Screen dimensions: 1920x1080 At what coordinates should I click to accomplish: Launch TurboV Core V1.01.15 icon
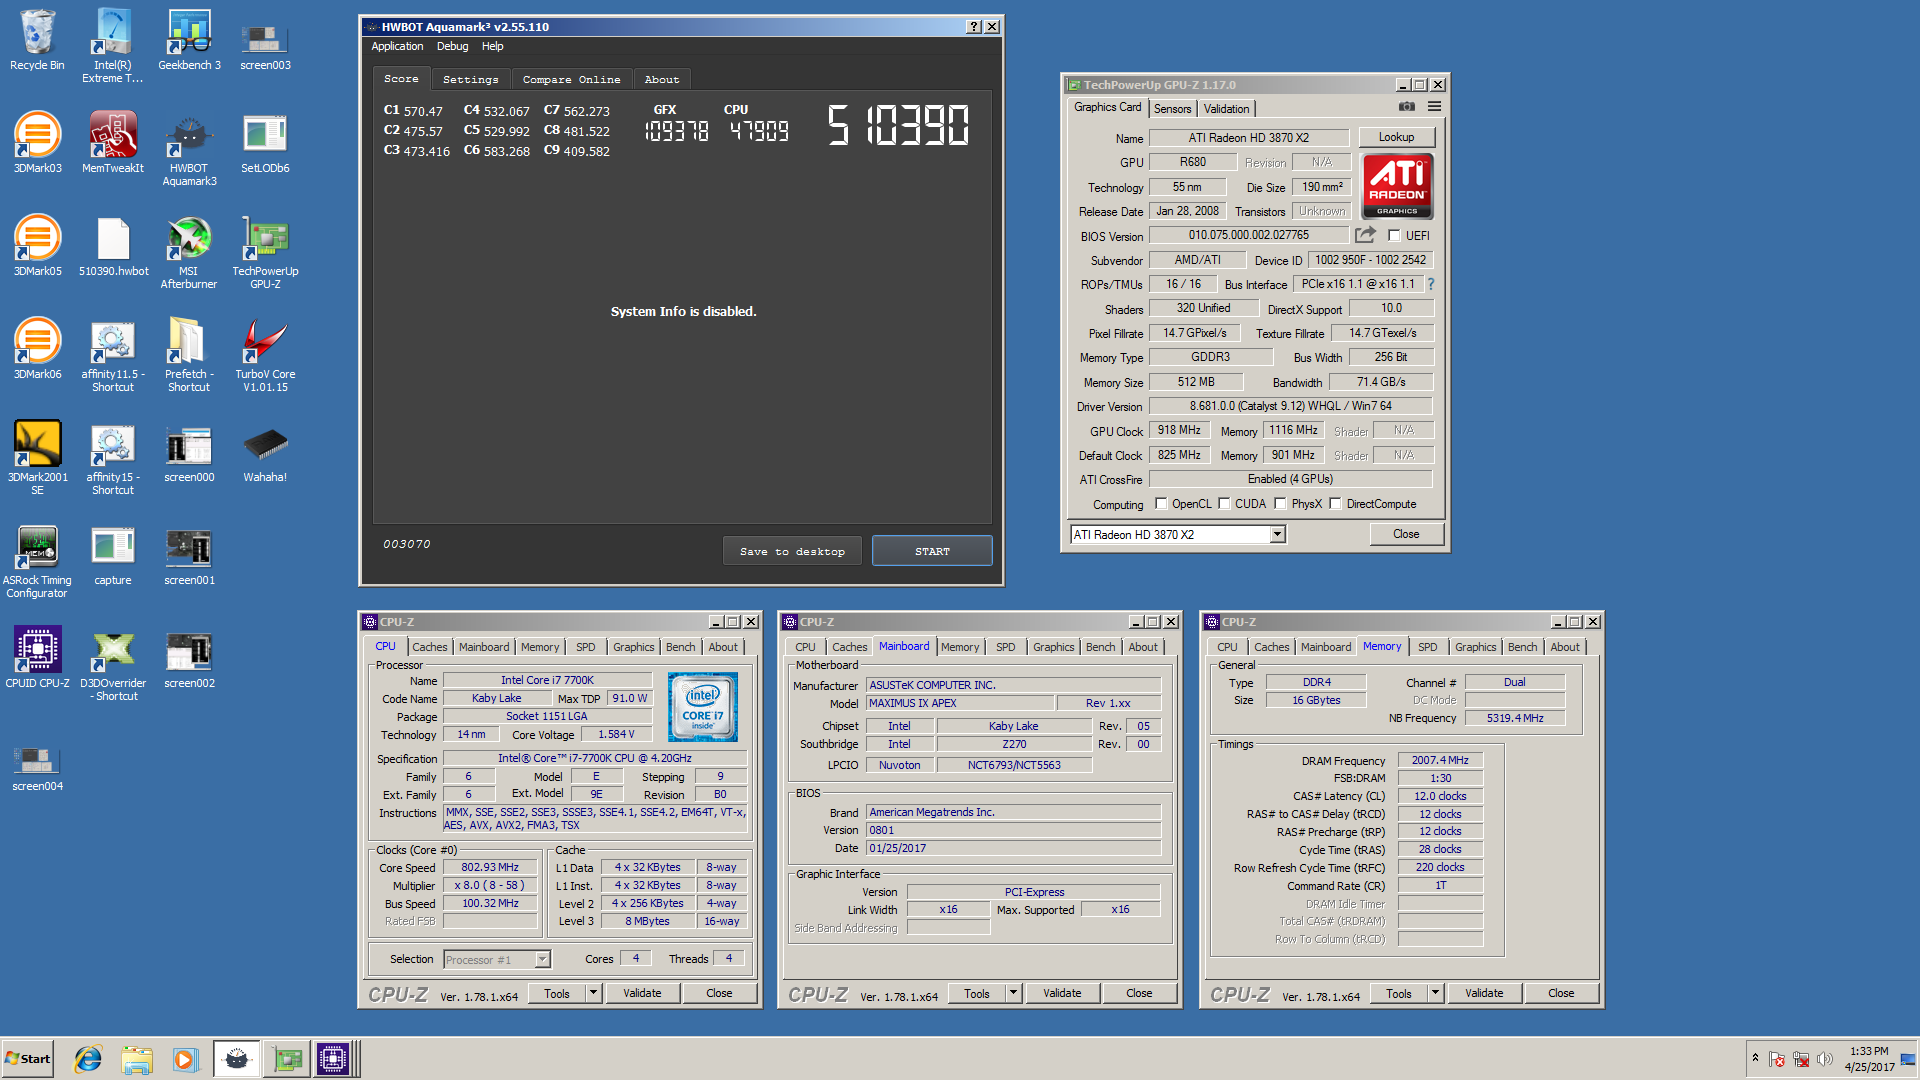point(265,355)
